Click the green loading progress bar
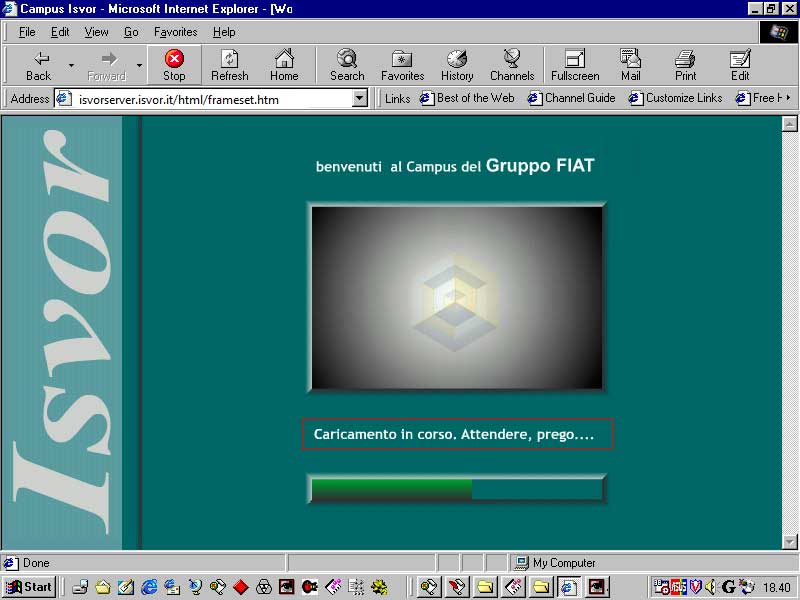 pos(391,489)
